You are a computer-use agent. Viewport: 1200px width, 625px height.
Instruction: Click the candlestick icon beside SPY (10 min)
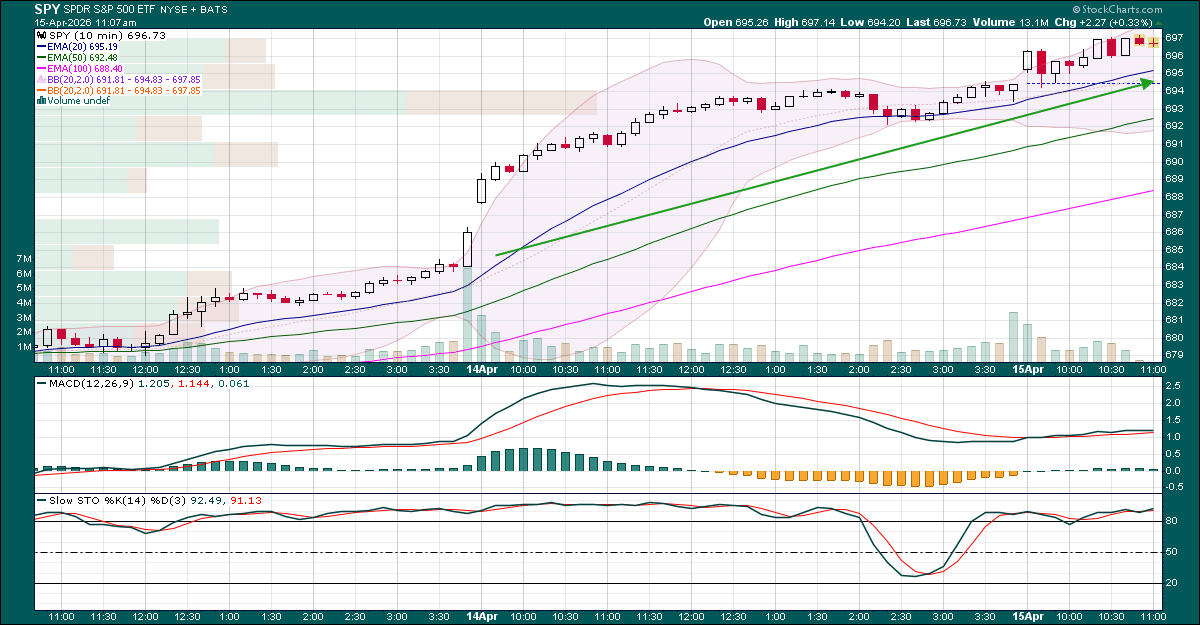click(x=41, y=35)
